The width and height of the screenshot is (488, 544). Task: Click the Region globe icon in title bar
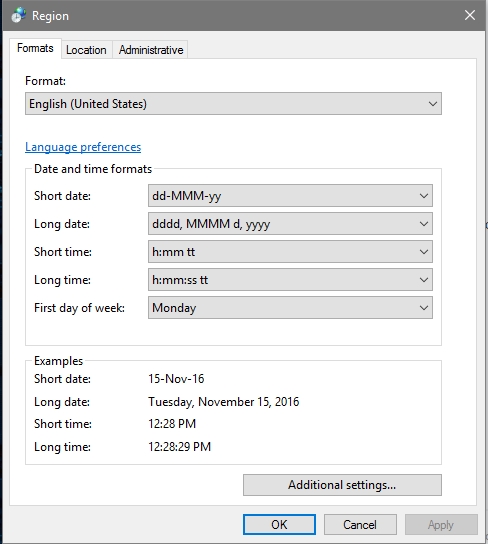18,15
